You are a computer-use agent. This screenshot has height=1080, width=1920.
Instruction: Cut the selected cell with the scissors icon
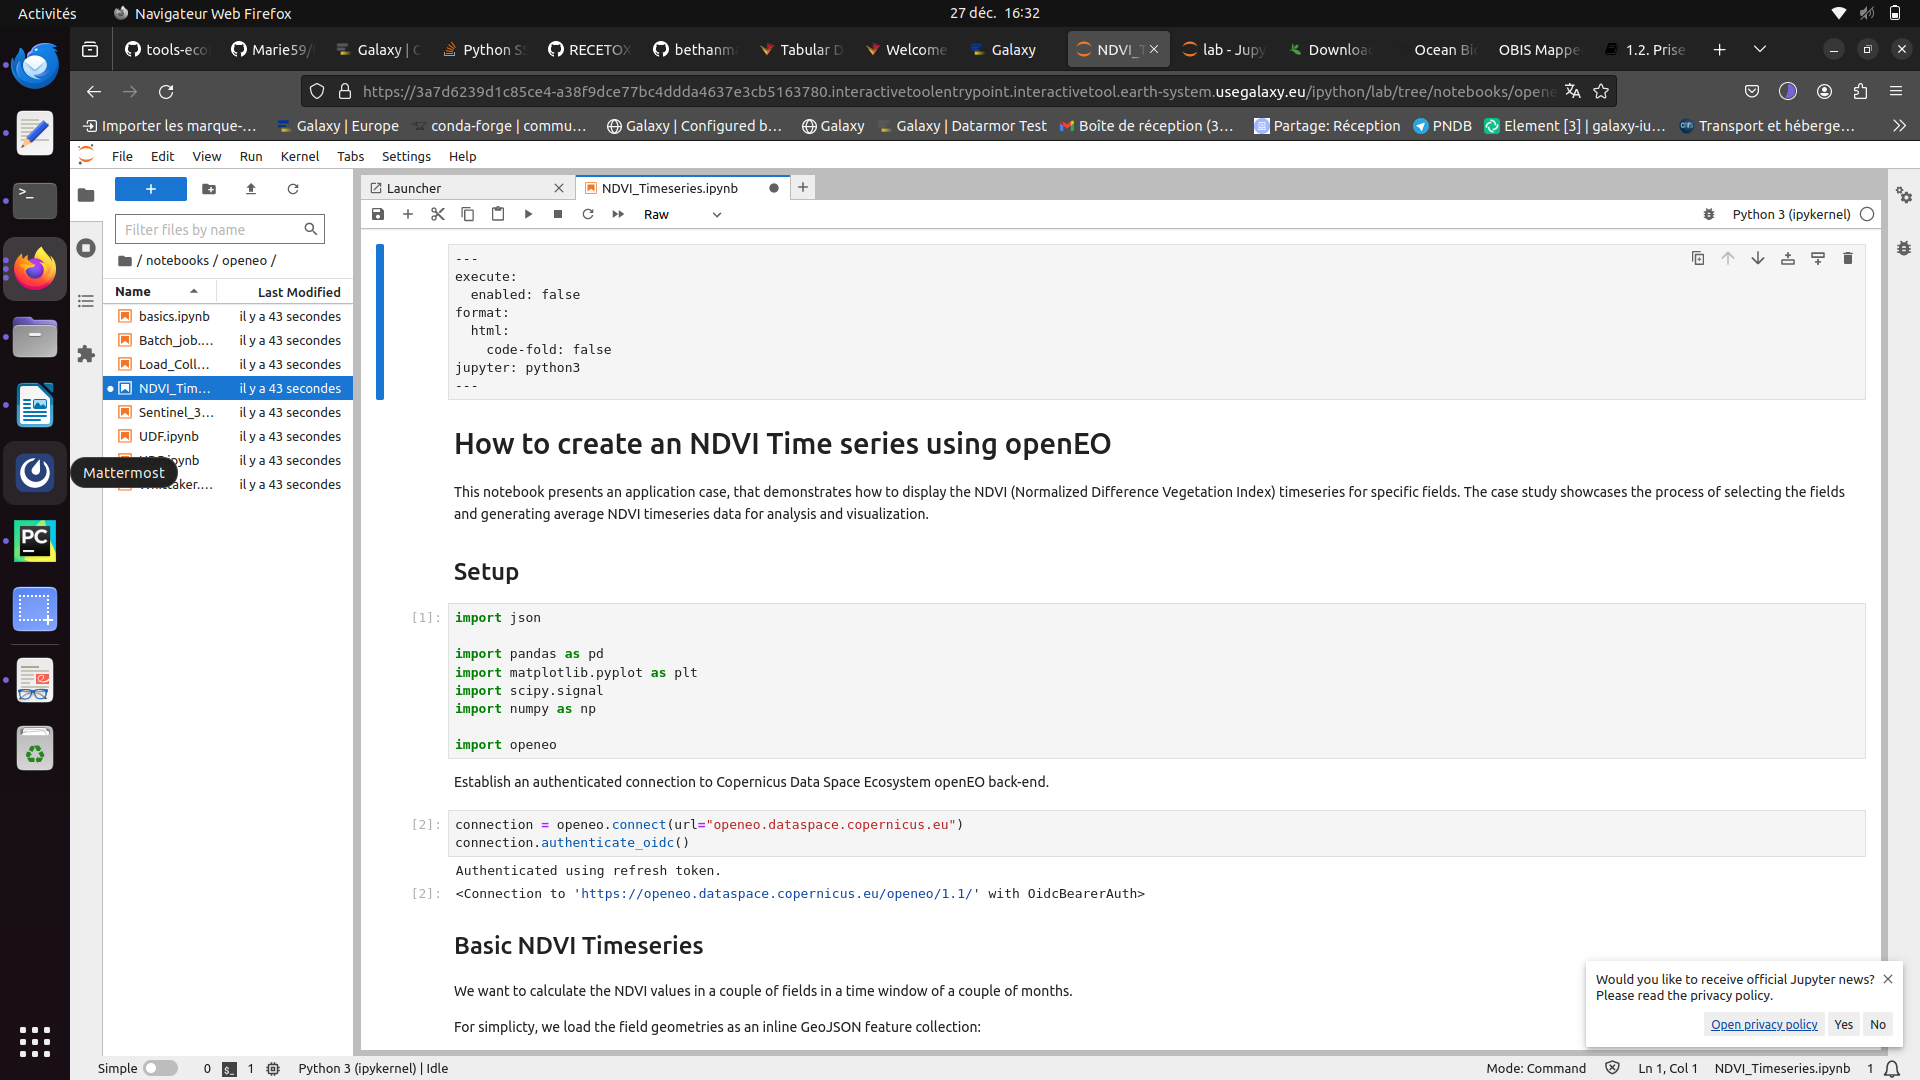[x=438, y=214]
